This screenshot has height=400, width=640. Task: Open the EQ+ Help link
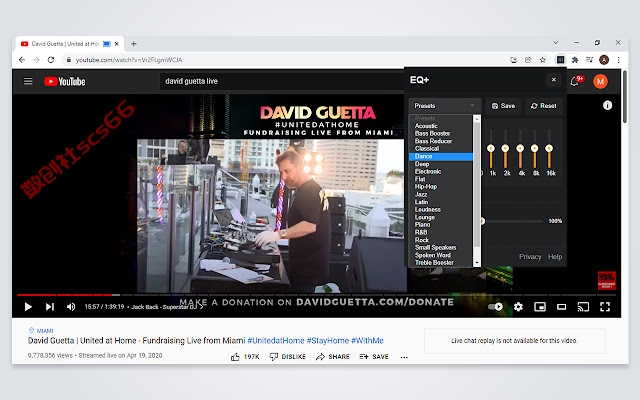(x=555, y=257)
